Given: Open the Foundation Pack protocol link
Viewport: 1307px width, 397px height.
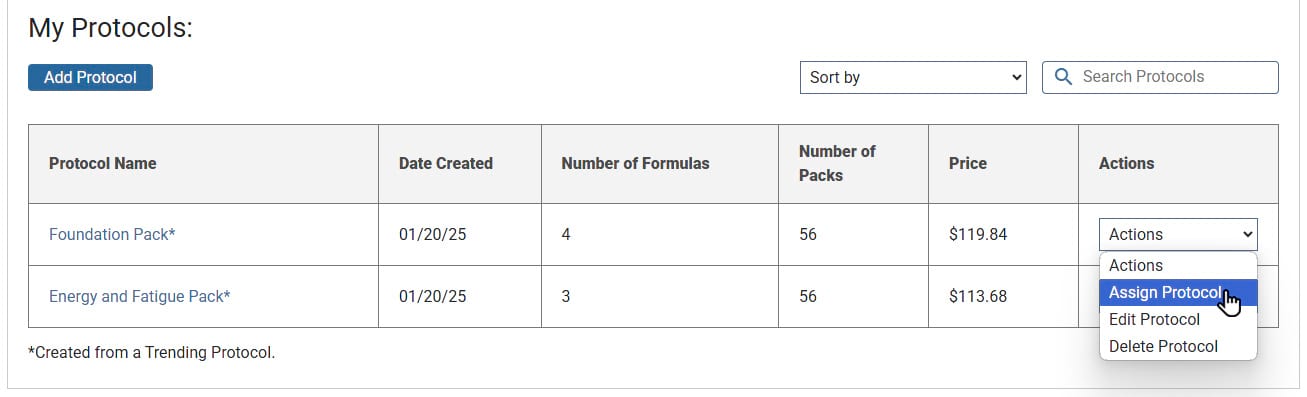Looking at the screenshot, I should [x=112, y=234].
